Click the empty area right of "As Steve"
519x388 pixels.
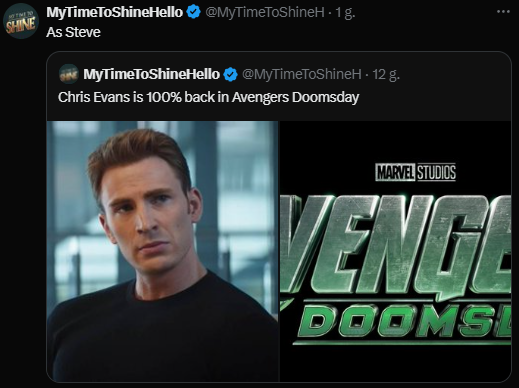[x=300, y=32]
